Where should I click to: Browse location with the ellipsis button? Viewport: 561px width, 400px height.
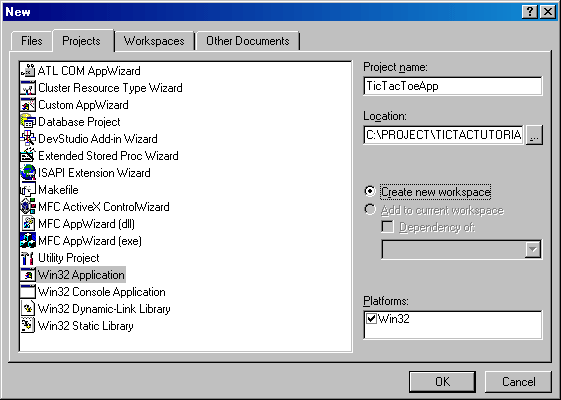click(534, 135)
